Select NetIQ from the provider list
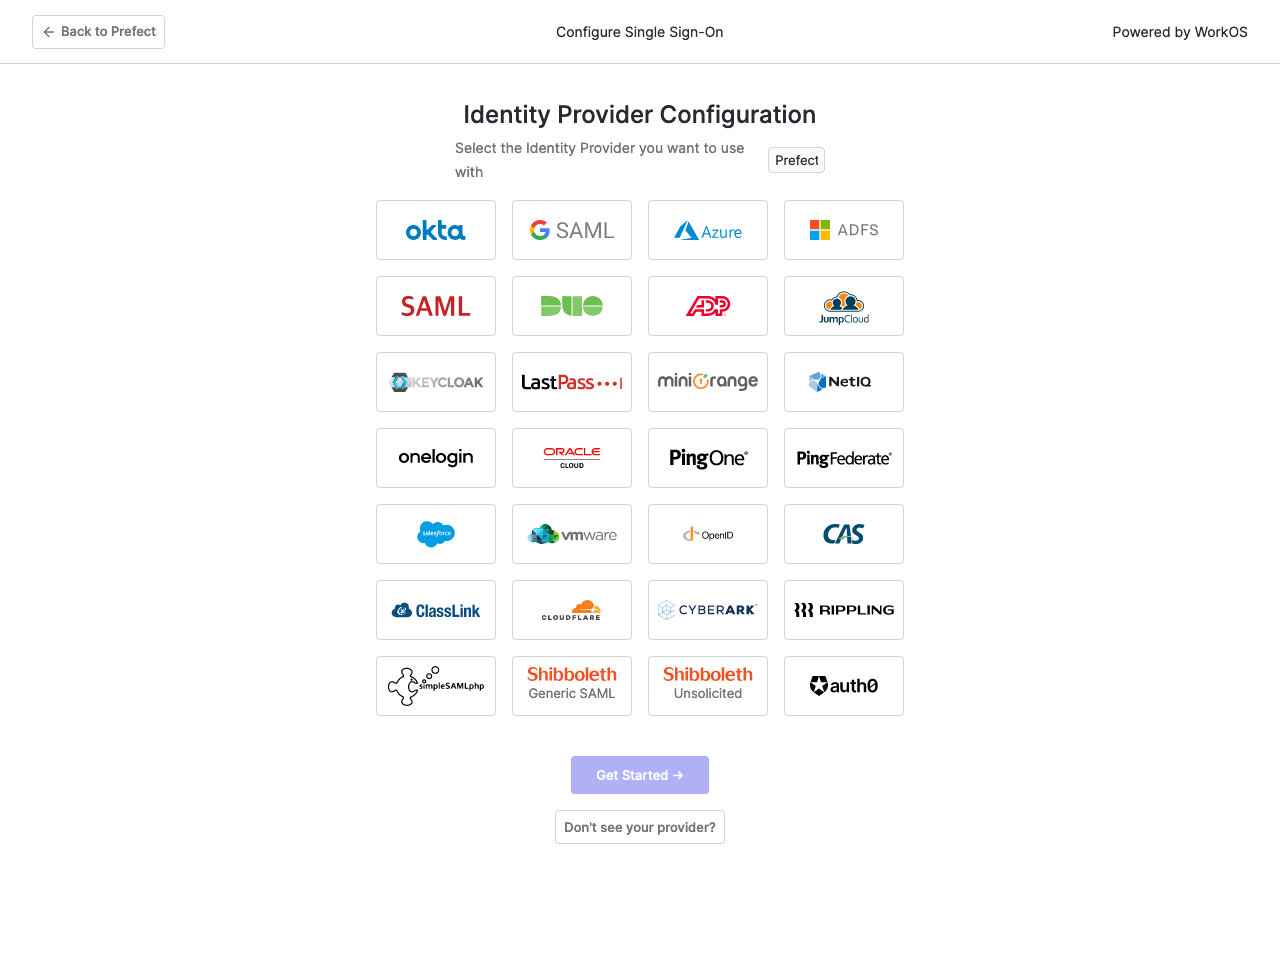 844,382
